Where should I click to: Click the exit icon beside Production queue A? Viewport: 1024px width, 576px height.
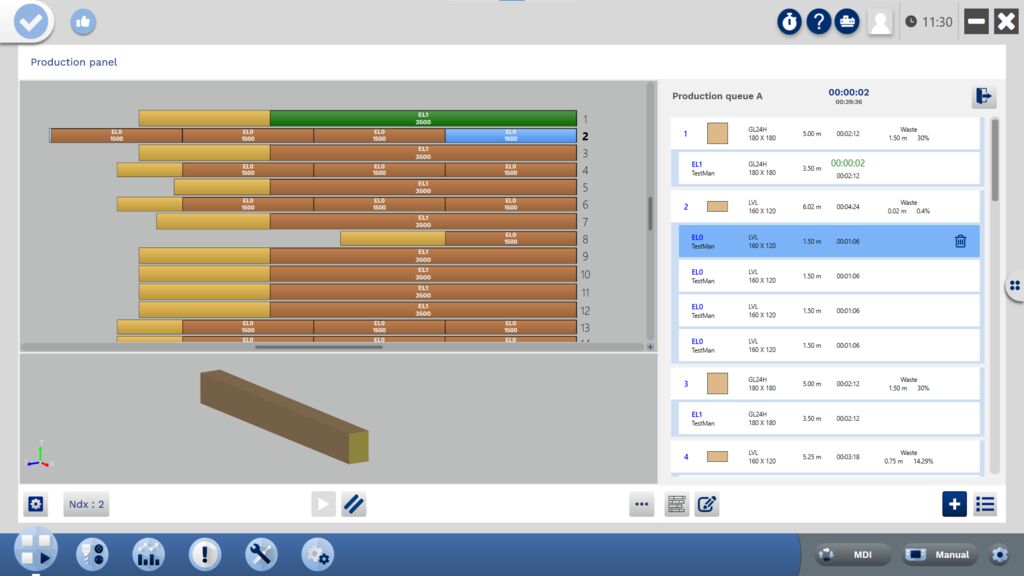(x=984, y=96)
